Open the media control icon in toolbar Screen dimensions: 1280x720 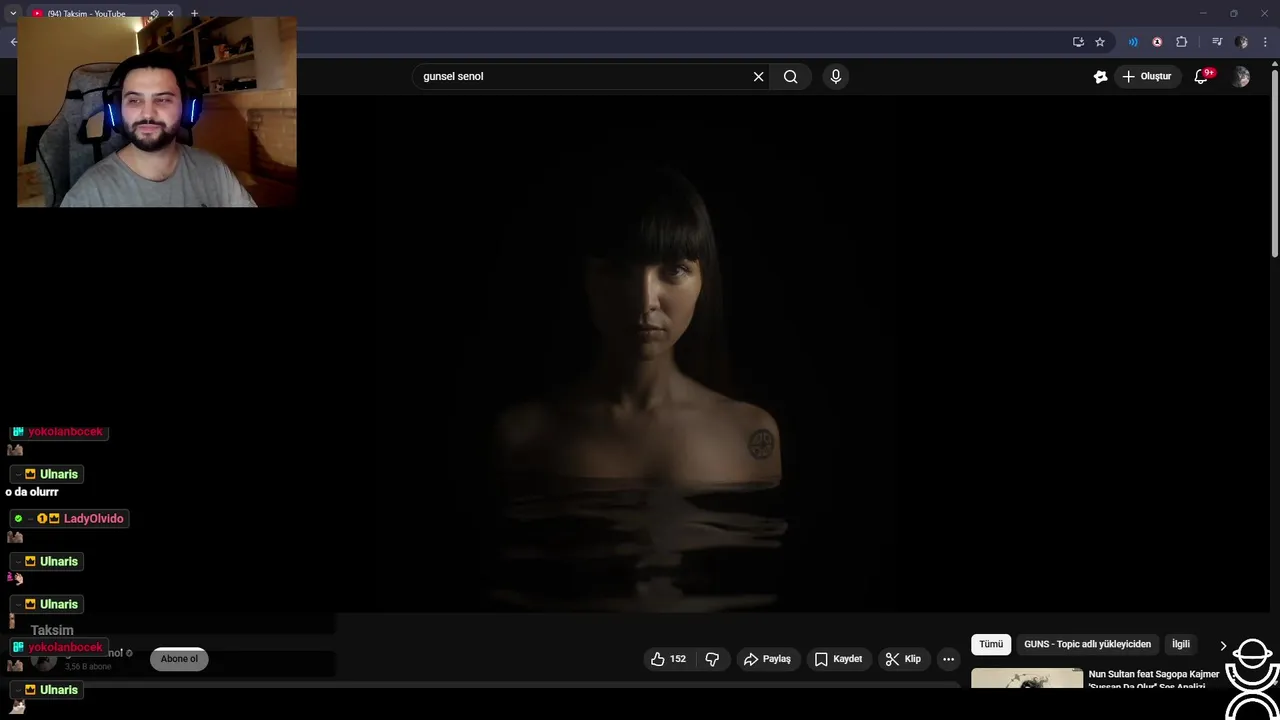pos(1217,42)
